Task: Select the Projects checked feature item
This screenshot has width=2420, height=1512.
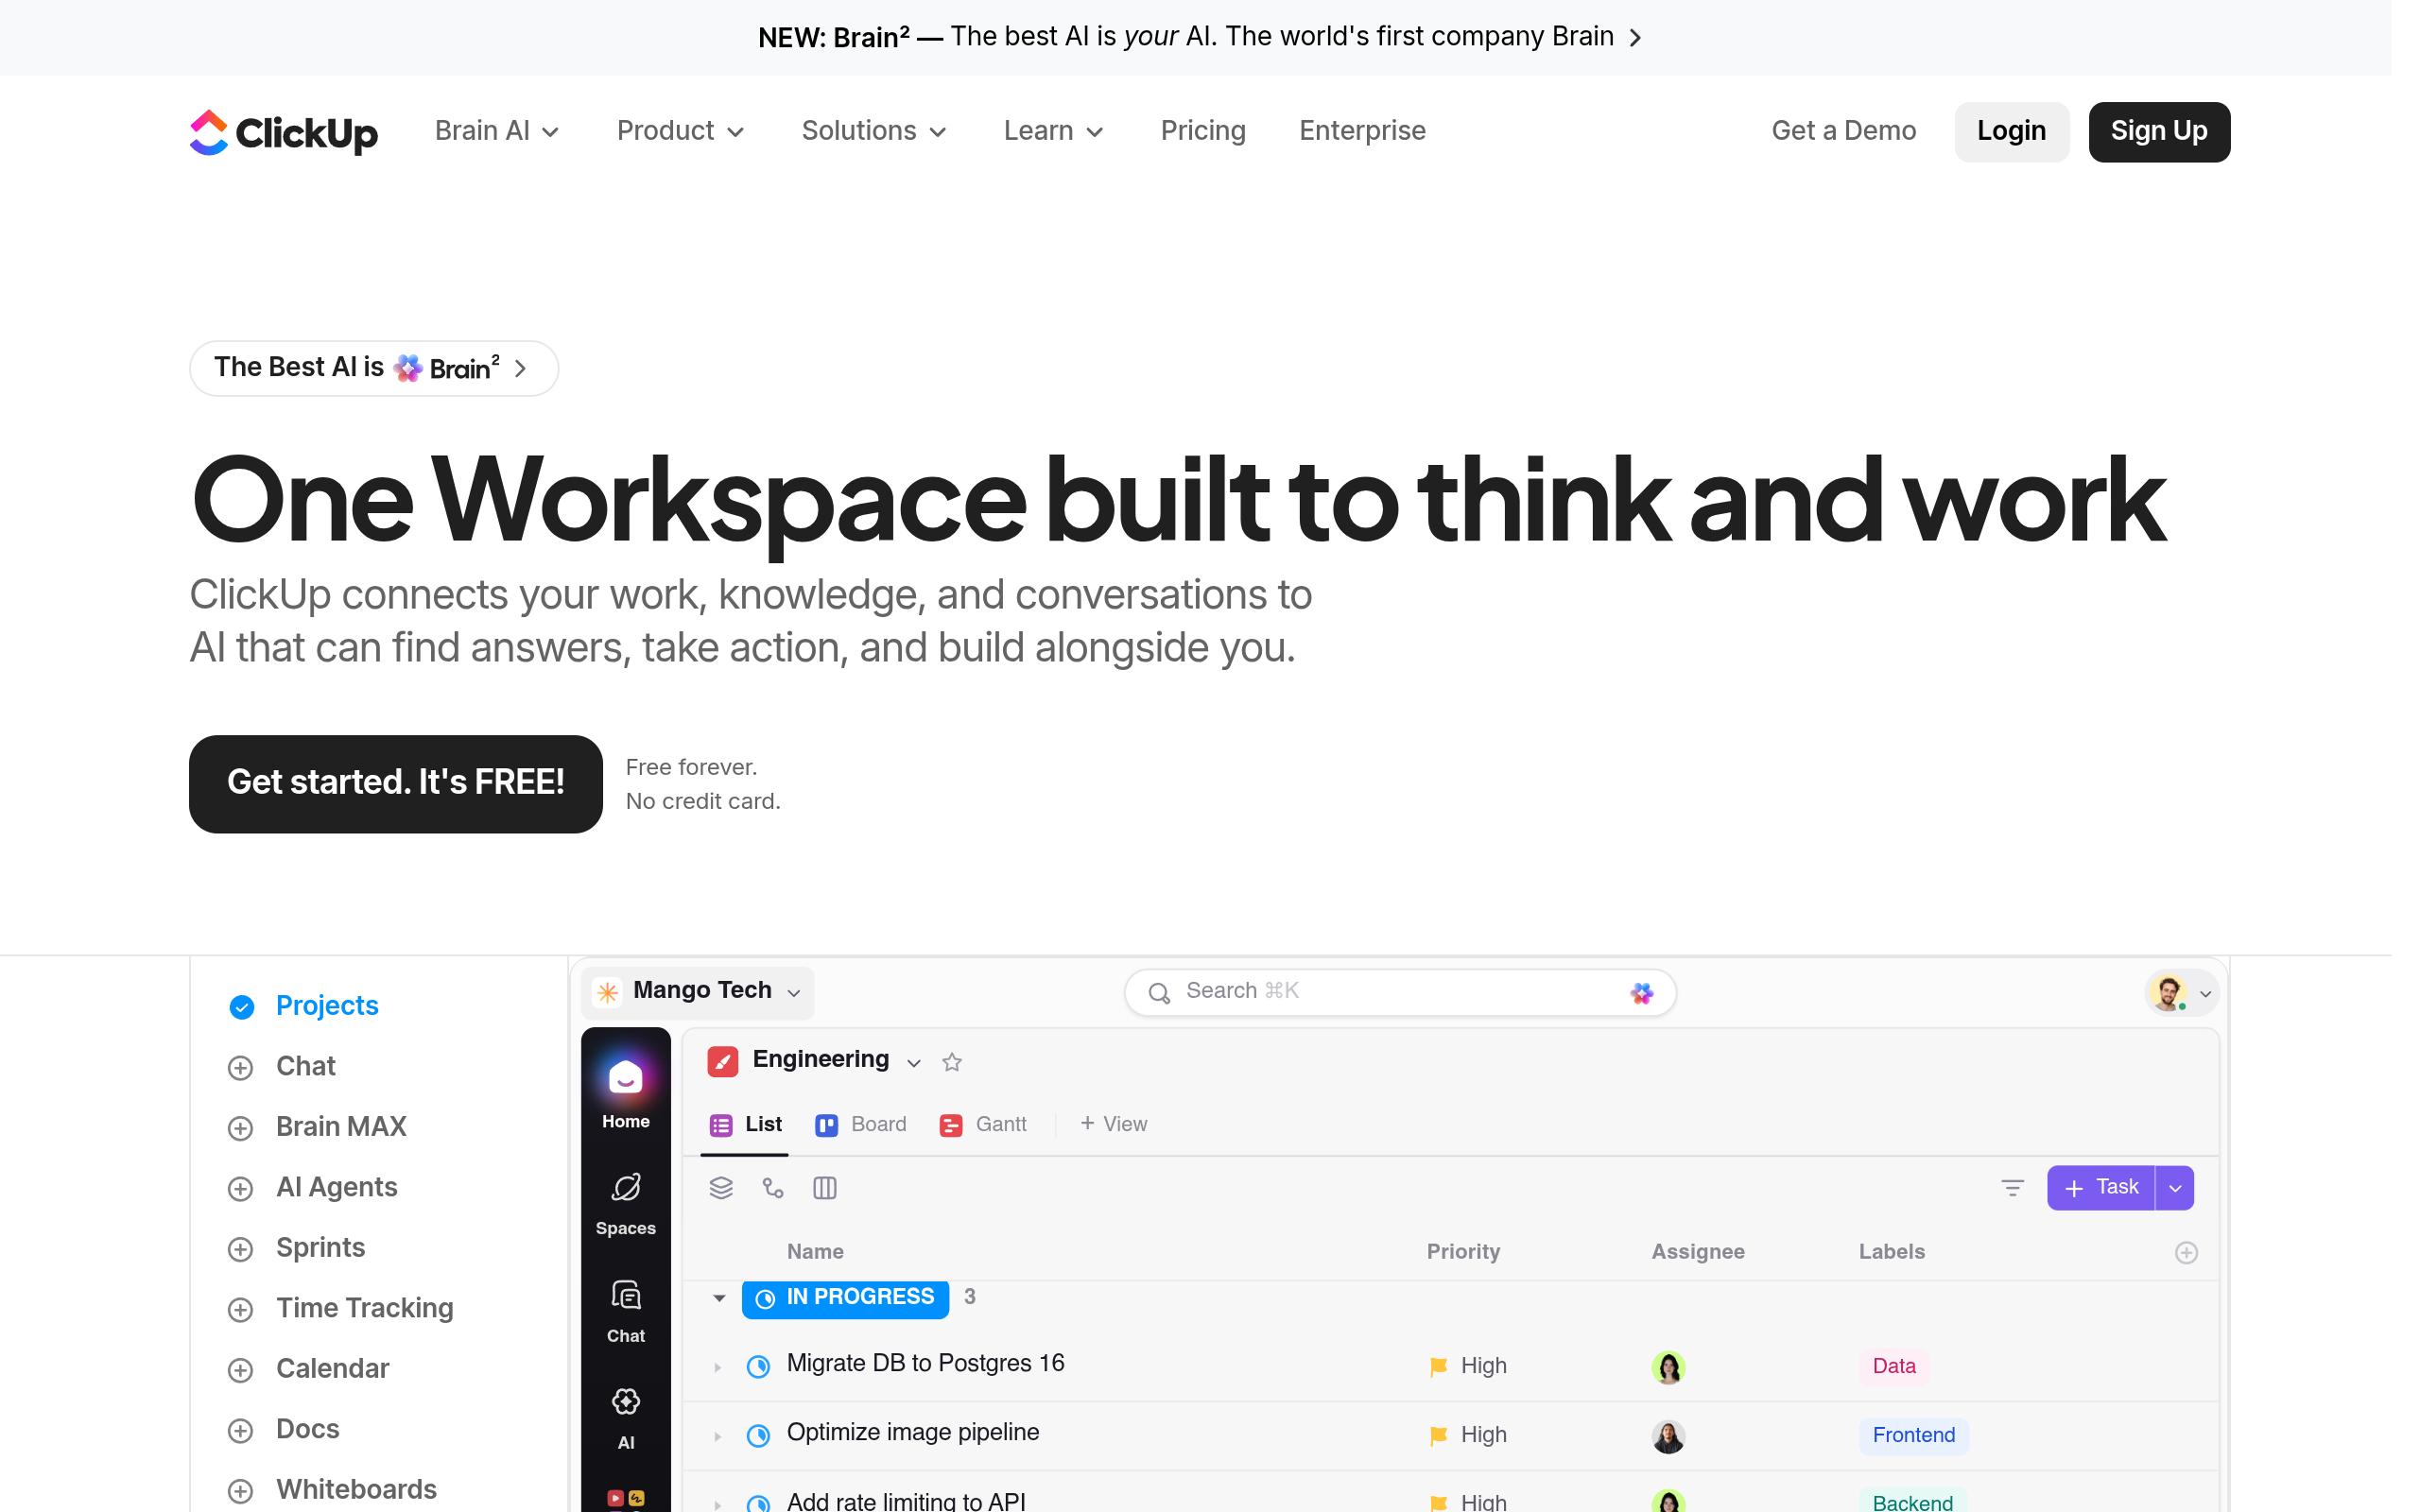Action: (304, 1006)
